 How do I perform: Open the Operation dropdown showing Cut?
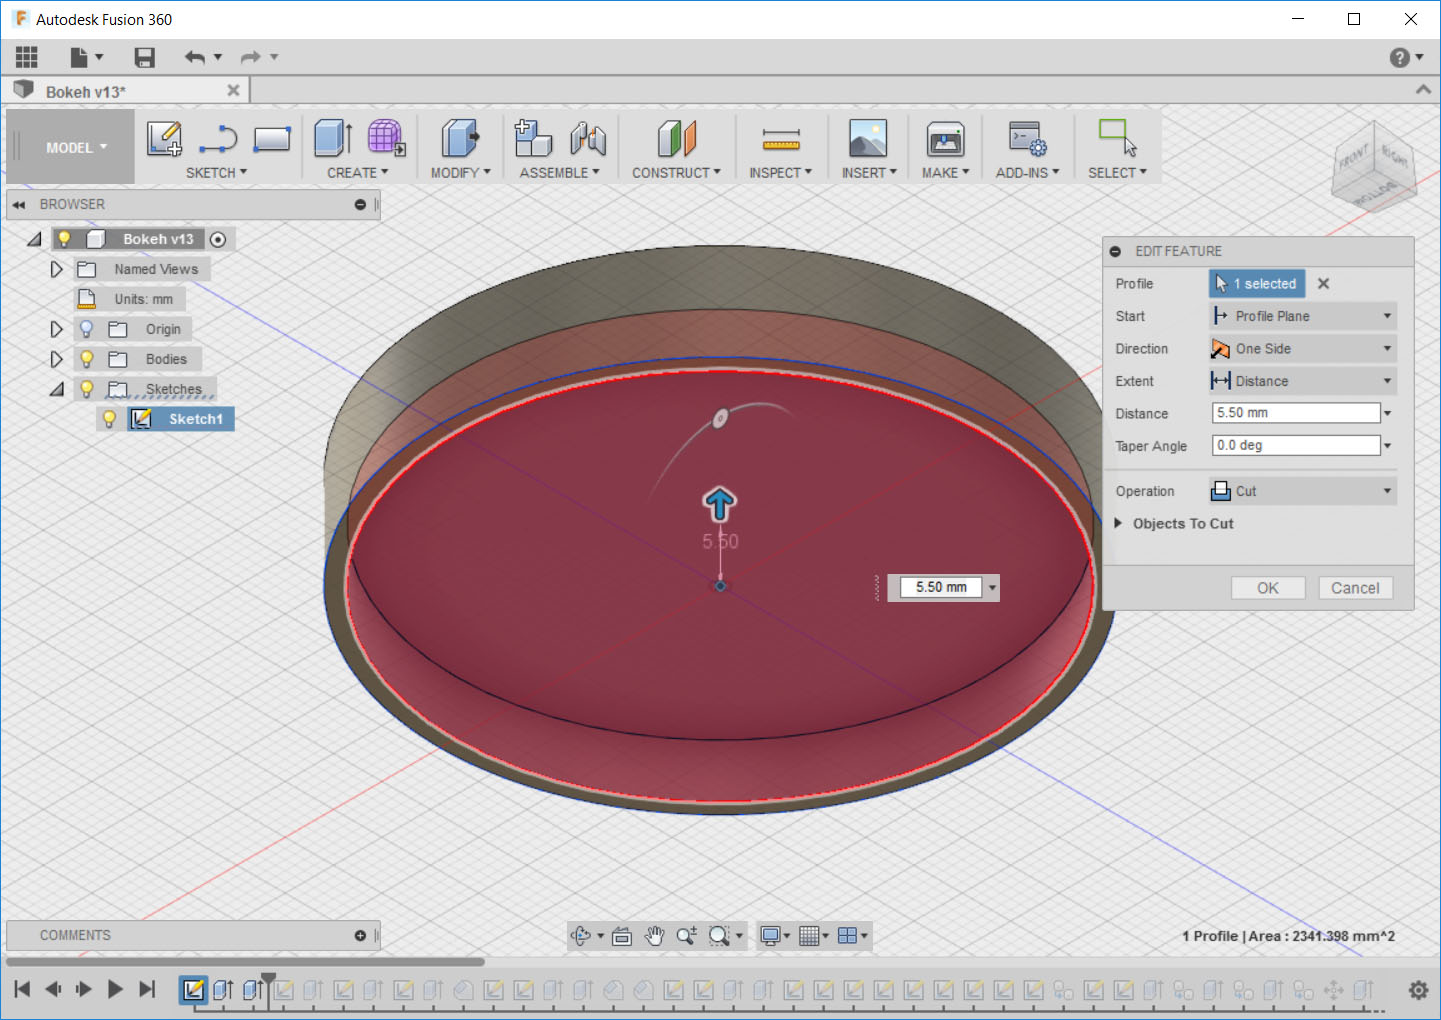(1302, 491)
